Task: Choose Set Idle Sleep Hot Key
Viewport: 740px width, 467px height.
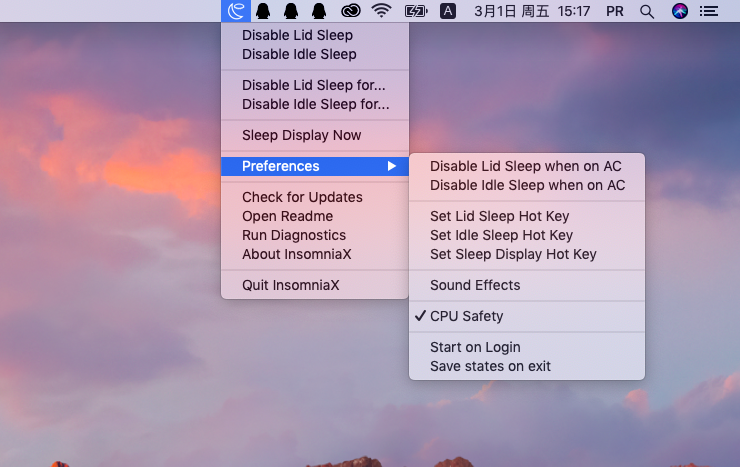Action: pyautogui.click(x=527, y=235)
